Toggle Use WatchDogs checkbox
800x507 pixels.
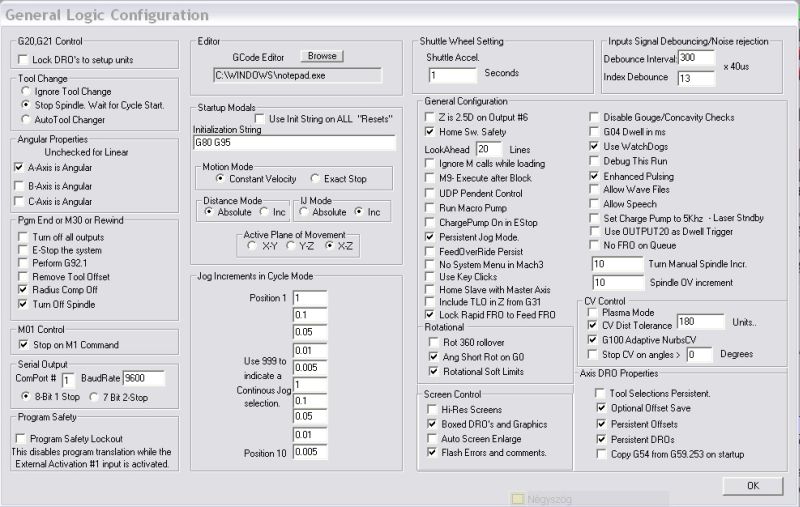click(x=594, y=146)
